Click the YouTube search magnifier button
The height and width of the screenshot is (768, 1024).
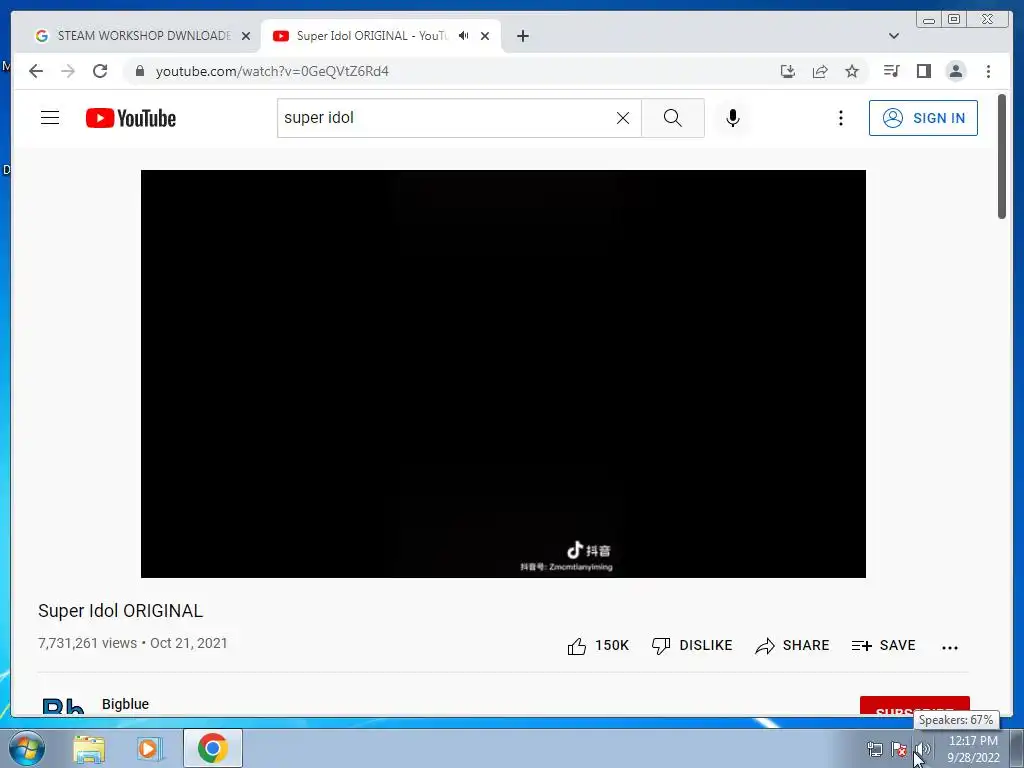pos(673,118)
